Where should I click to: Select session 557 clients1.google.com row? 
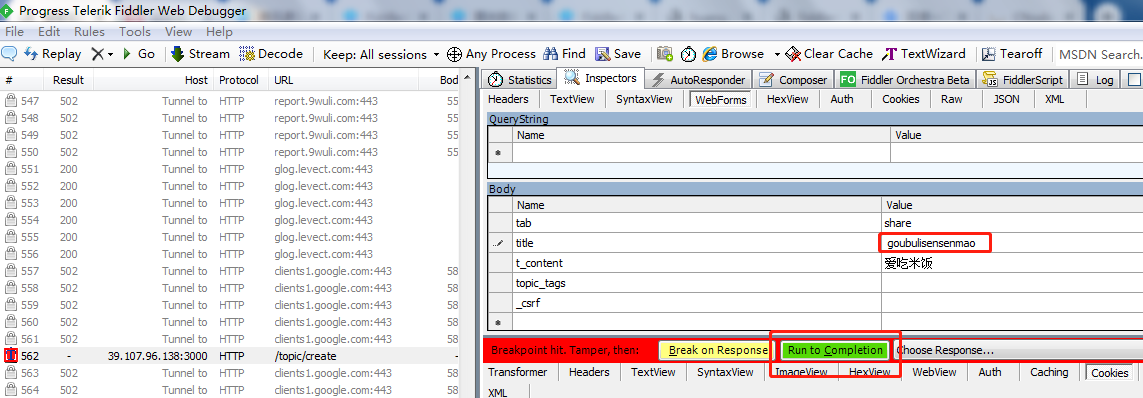point(230,271)
